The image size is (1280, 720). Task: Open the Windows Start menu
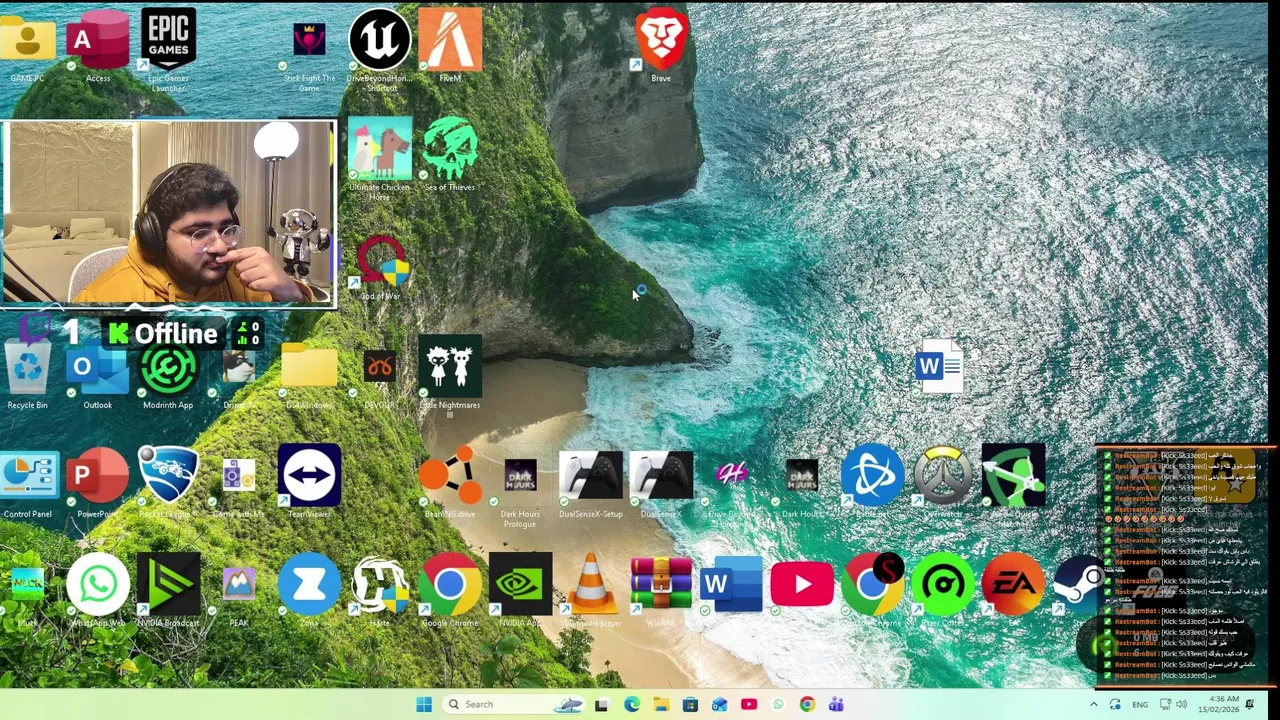click(424, 704)
